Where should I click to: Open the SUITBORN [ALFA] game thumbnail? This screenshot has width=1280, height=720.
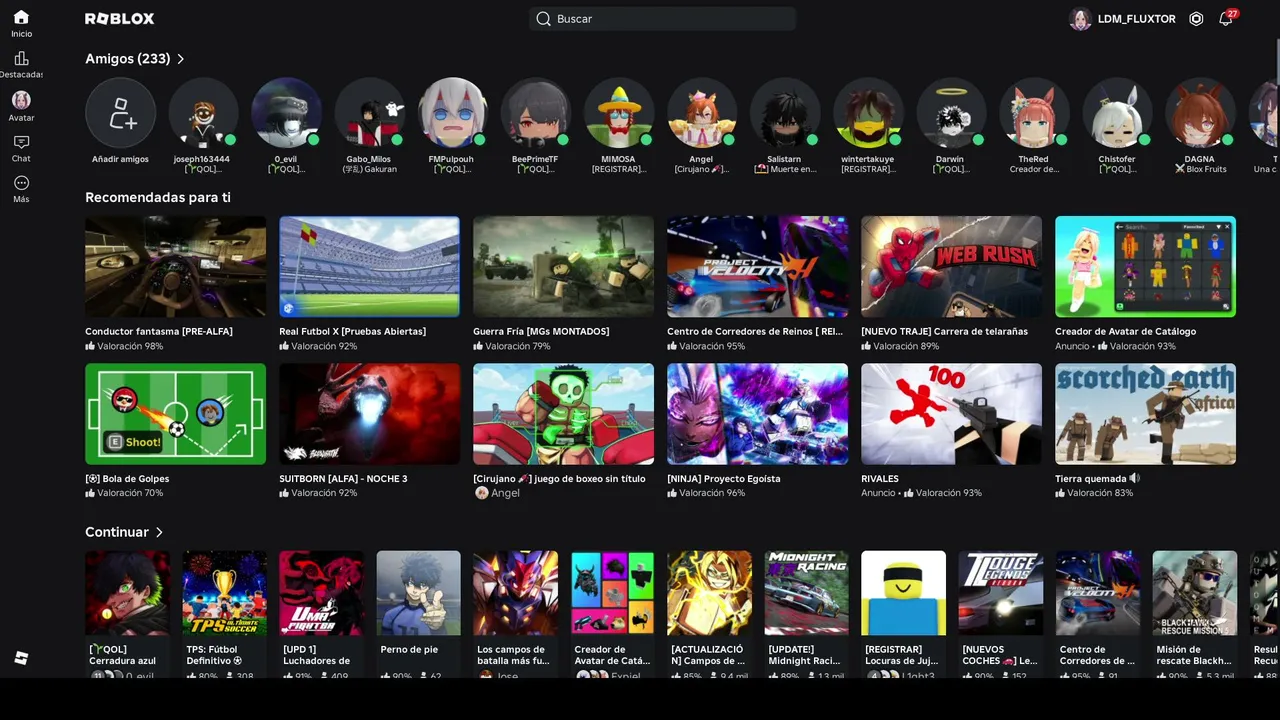[370, 414]
